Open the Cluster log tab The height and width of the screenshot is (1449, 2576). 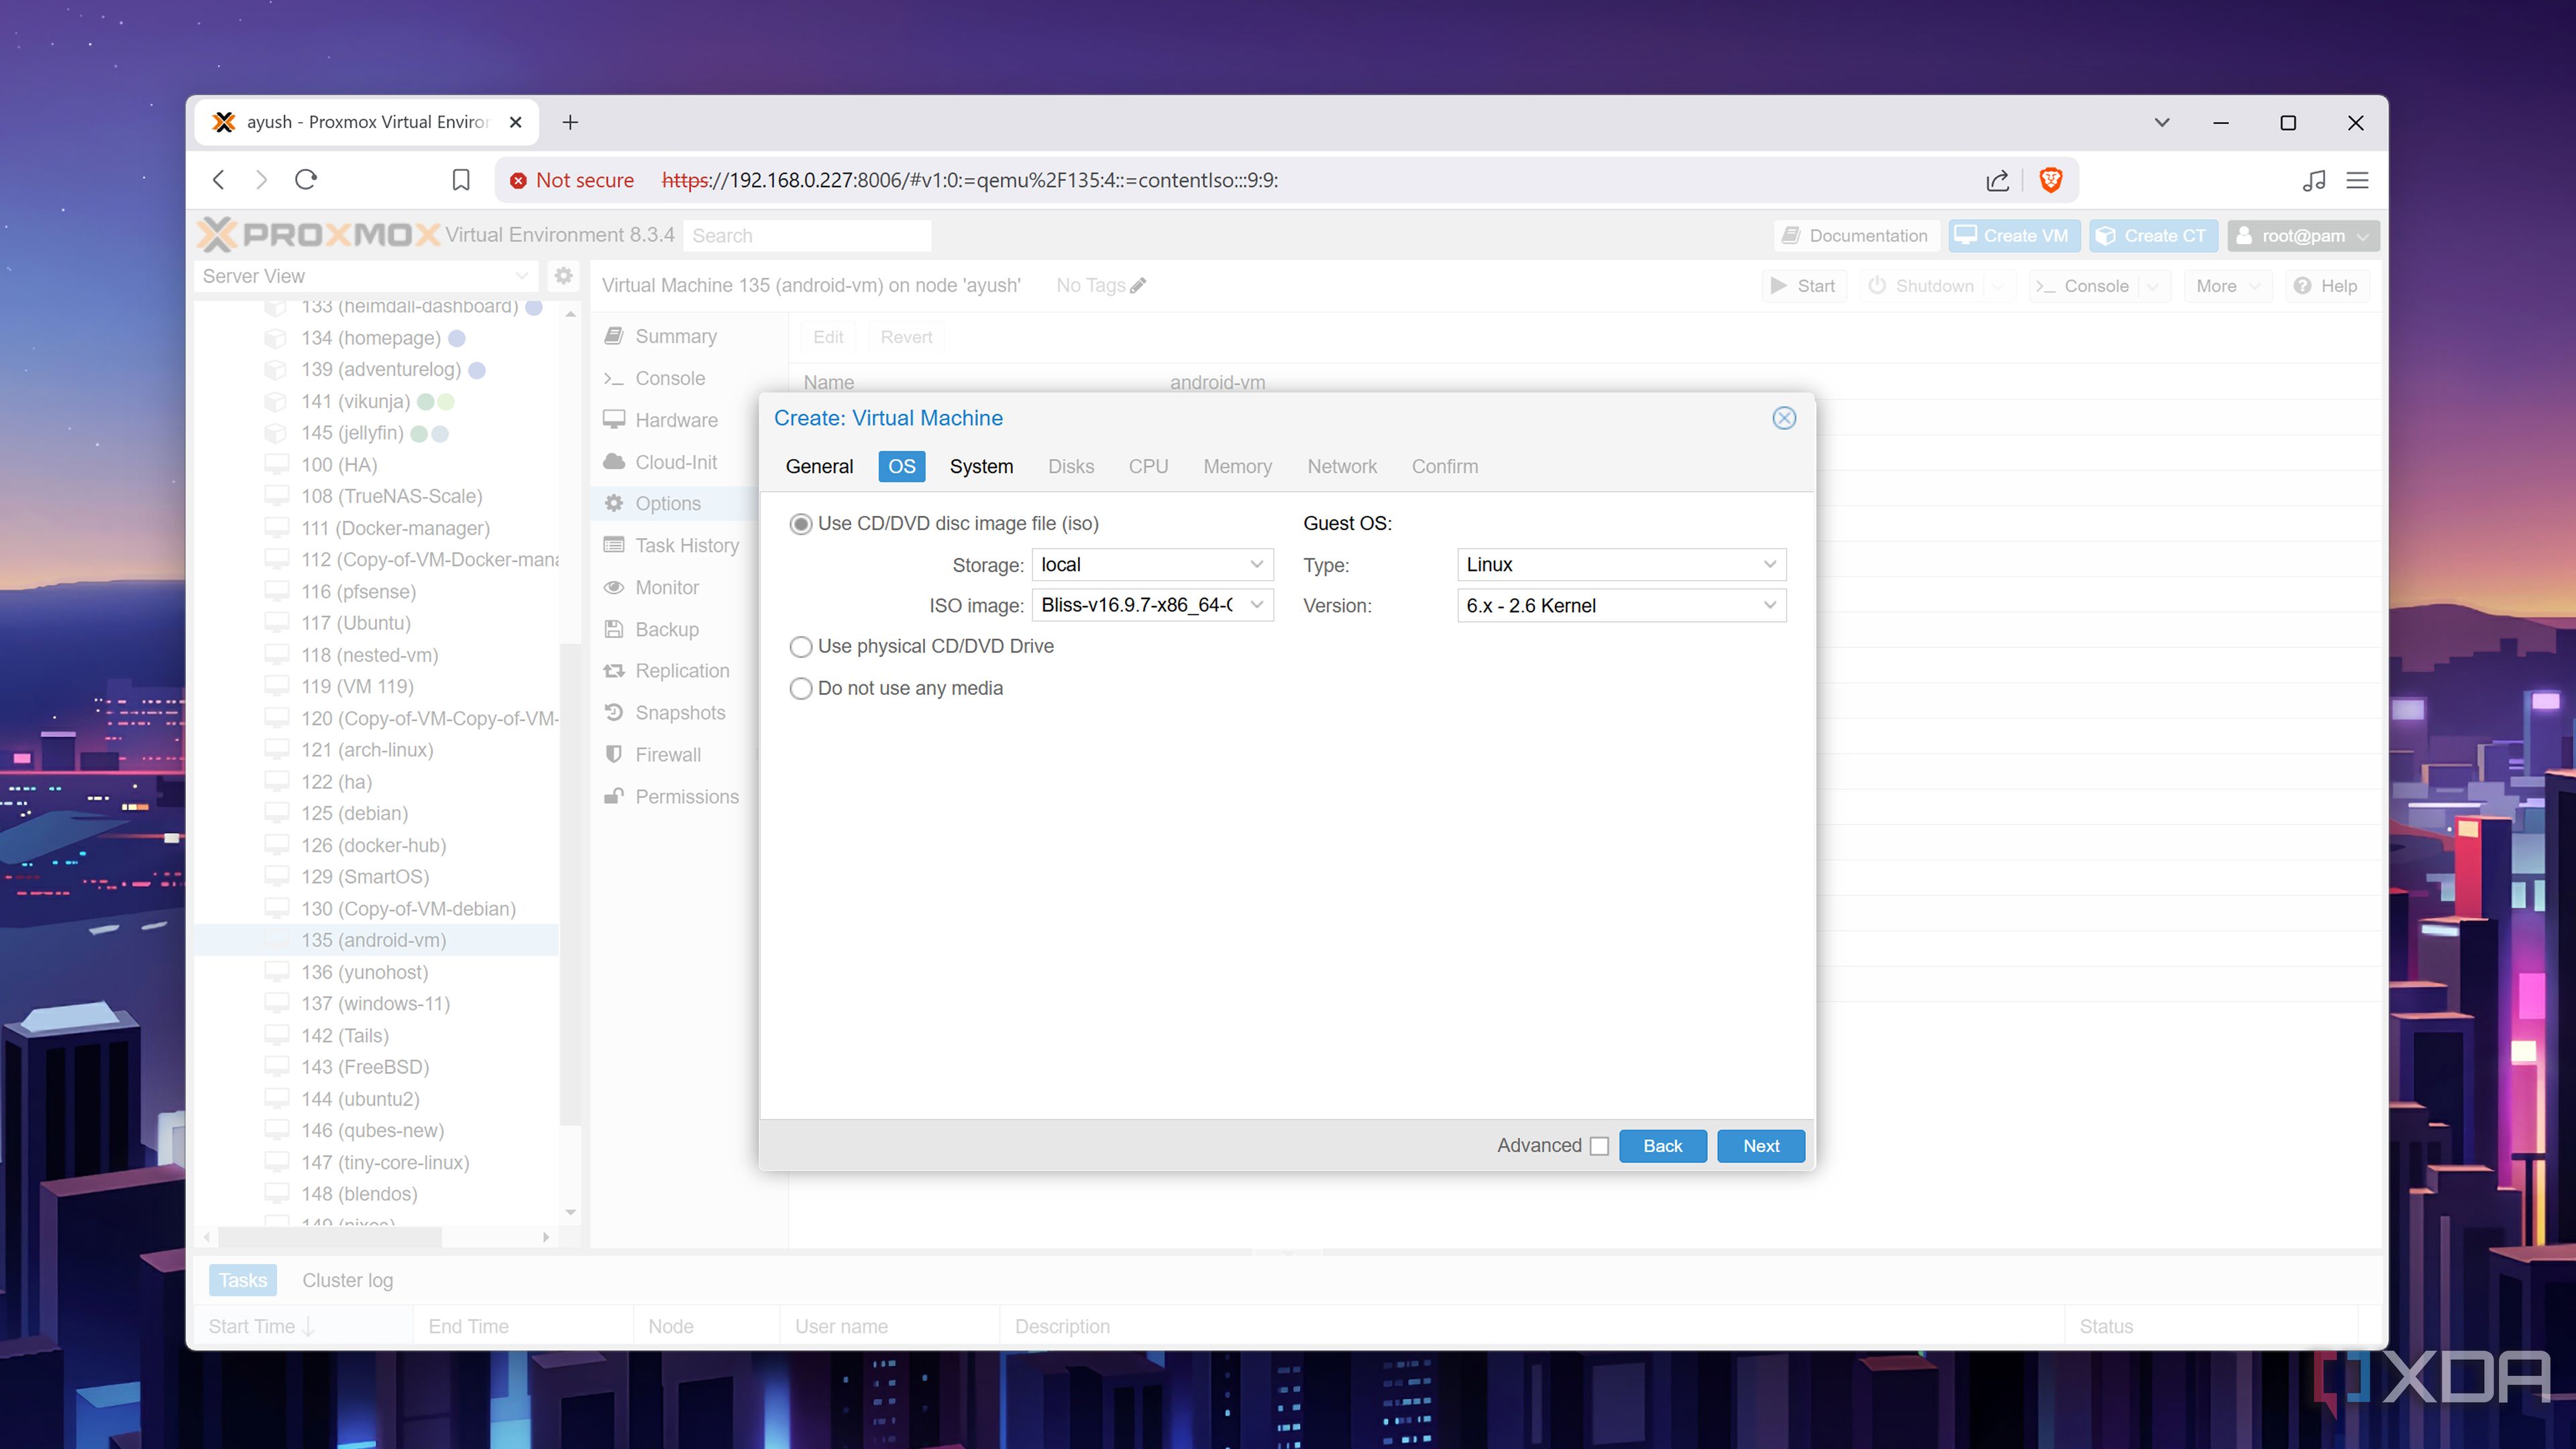(x=348, y=1281)
